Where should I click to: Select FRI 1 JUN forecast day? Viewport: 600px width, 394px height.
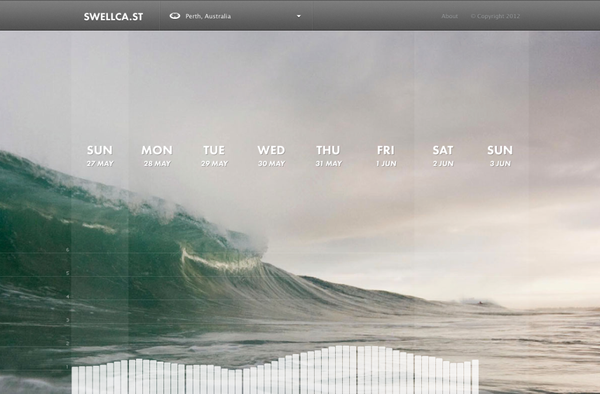[x=386, y=156]
